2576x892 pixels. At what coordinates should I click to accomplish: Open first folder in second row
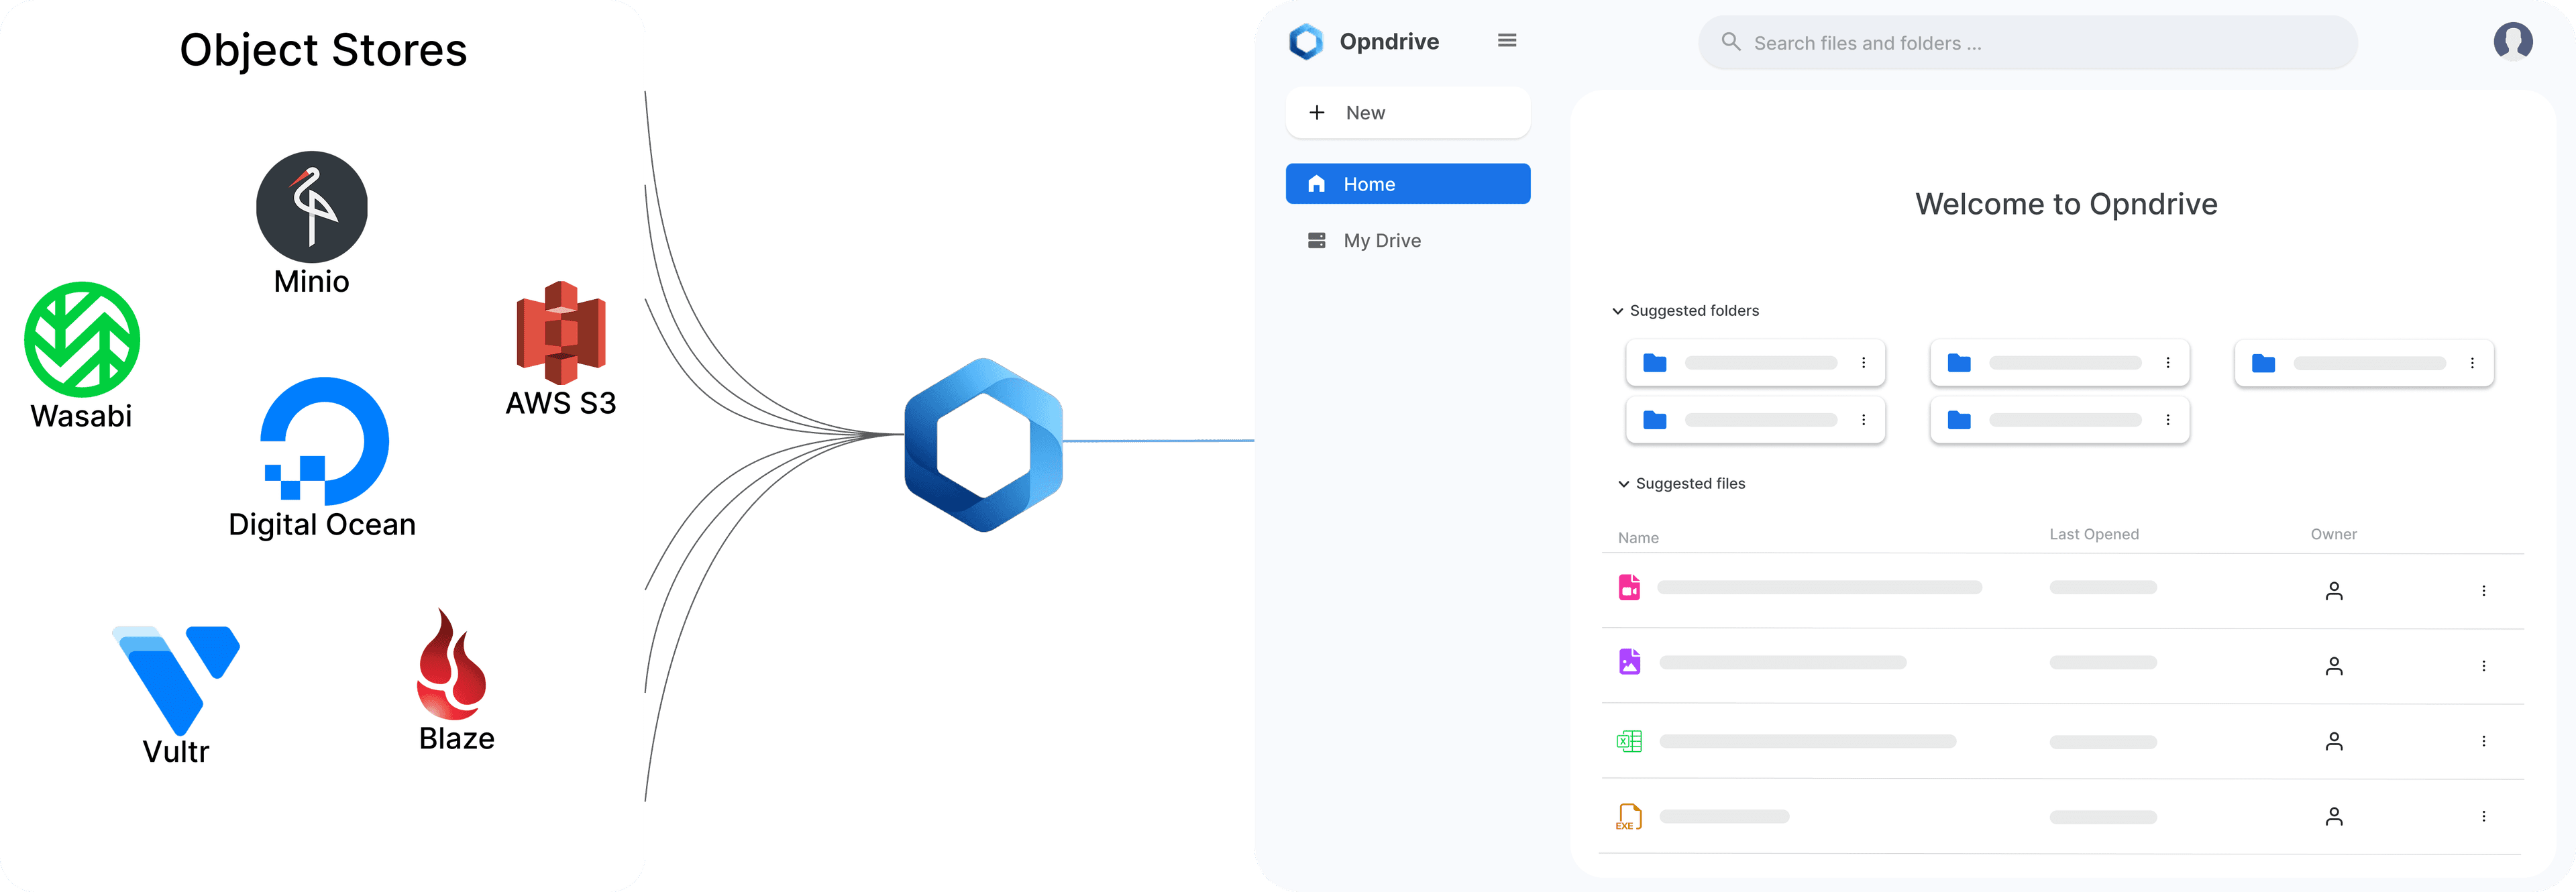tap(1756, 420)
